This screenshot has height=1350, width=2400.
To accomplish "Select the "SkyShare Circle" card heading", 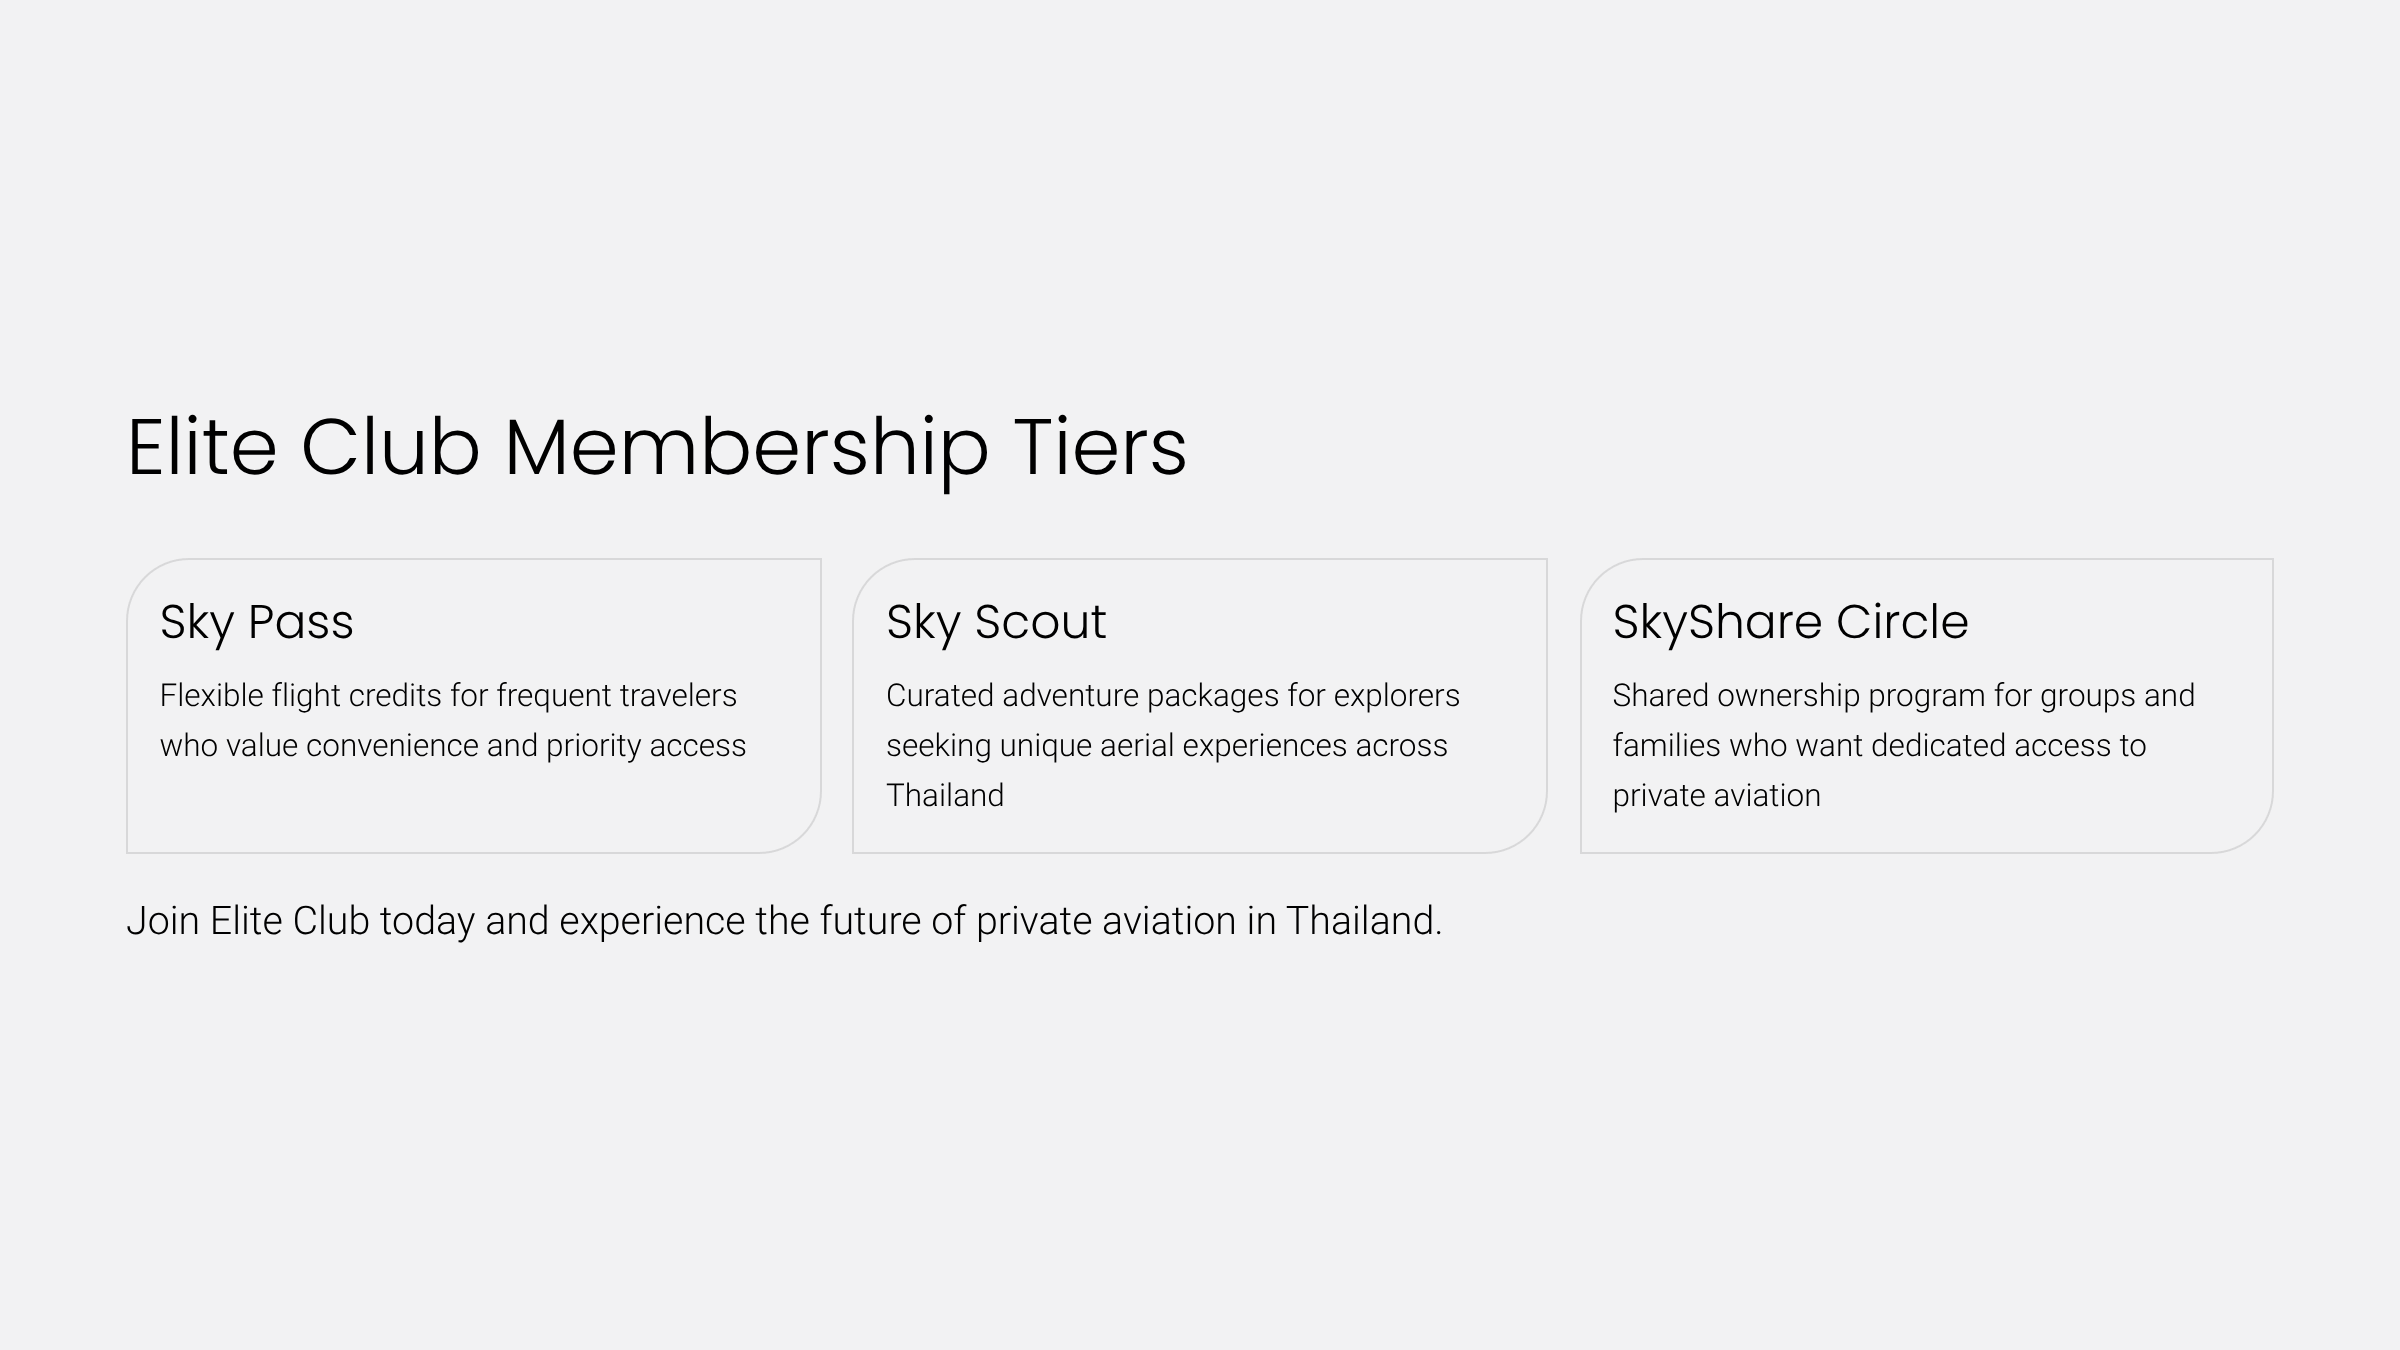I will pyautogui.click(x=1790, y=622).
